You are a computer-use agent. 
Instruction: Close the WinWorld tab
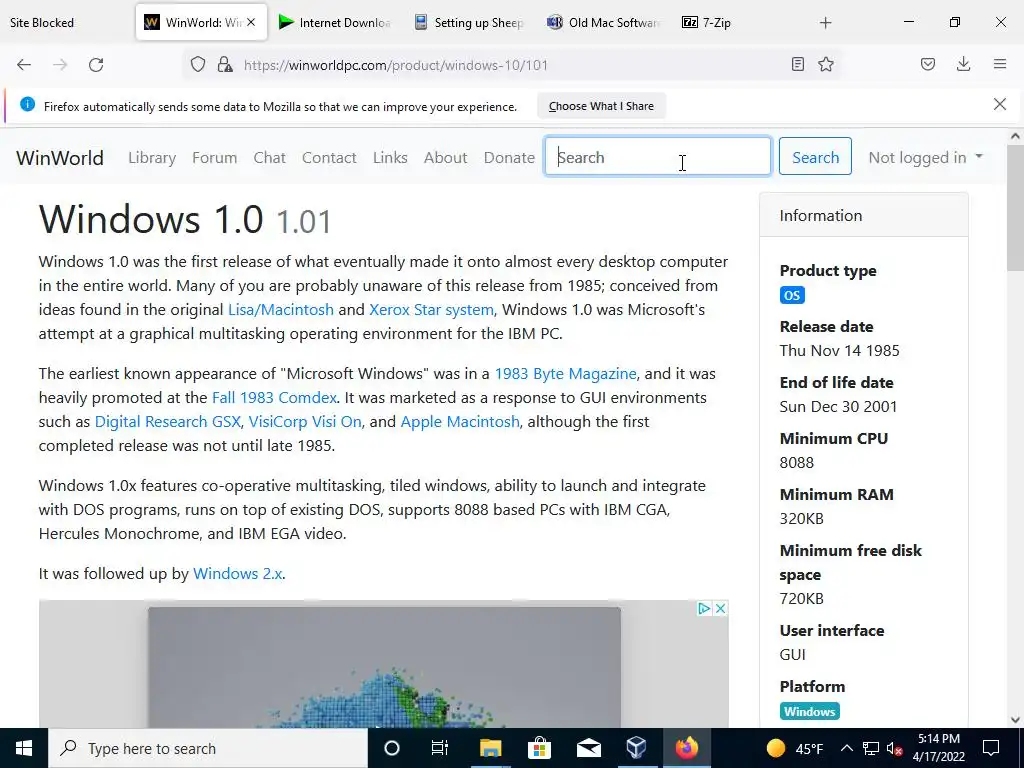pos(251,22)
